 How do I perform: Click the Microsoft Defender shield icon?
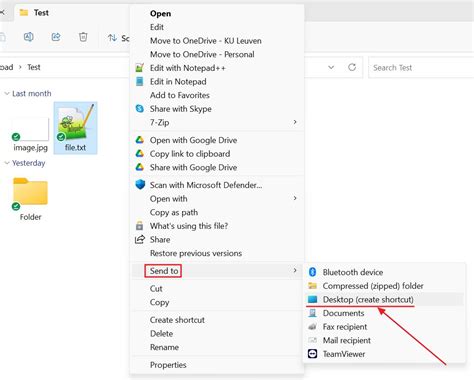(x=140, y=185)
